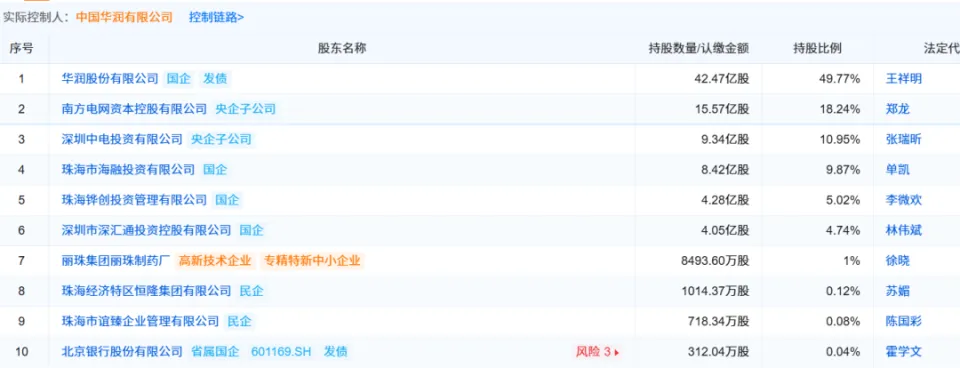Click the 持股数量/认缴金额 column header
The image size is (960, 368).
coord(699,48)
